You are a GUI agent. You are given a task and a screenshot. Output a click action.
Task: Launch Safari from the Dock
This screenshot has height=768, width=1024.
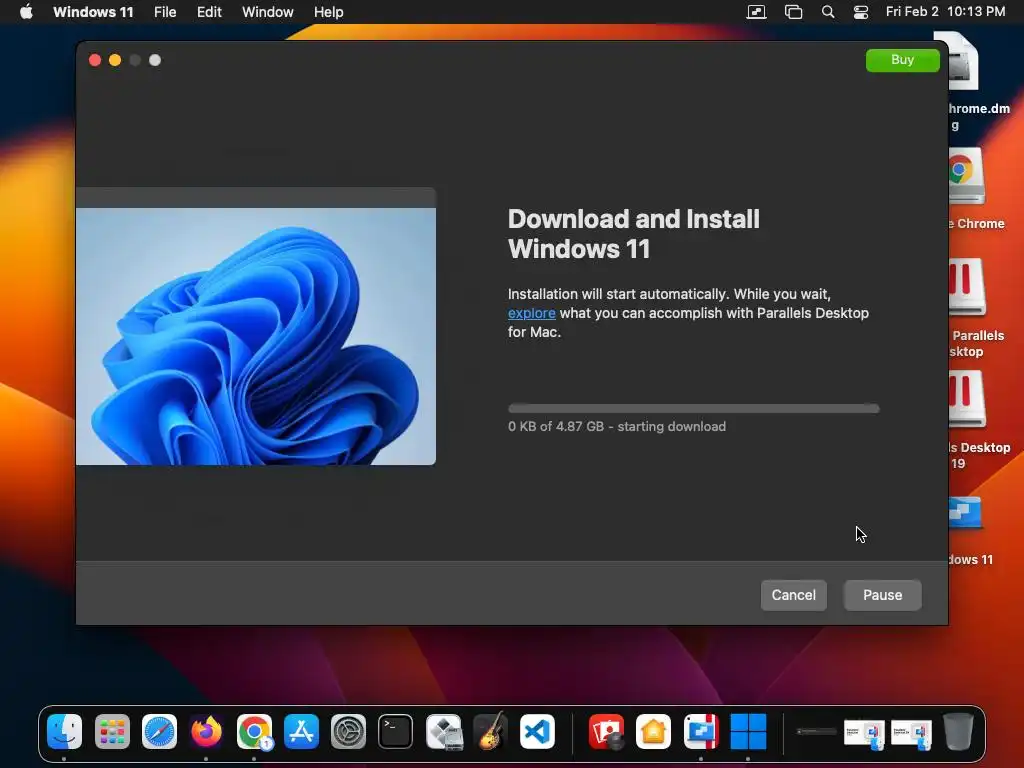(x=159, y=731)
